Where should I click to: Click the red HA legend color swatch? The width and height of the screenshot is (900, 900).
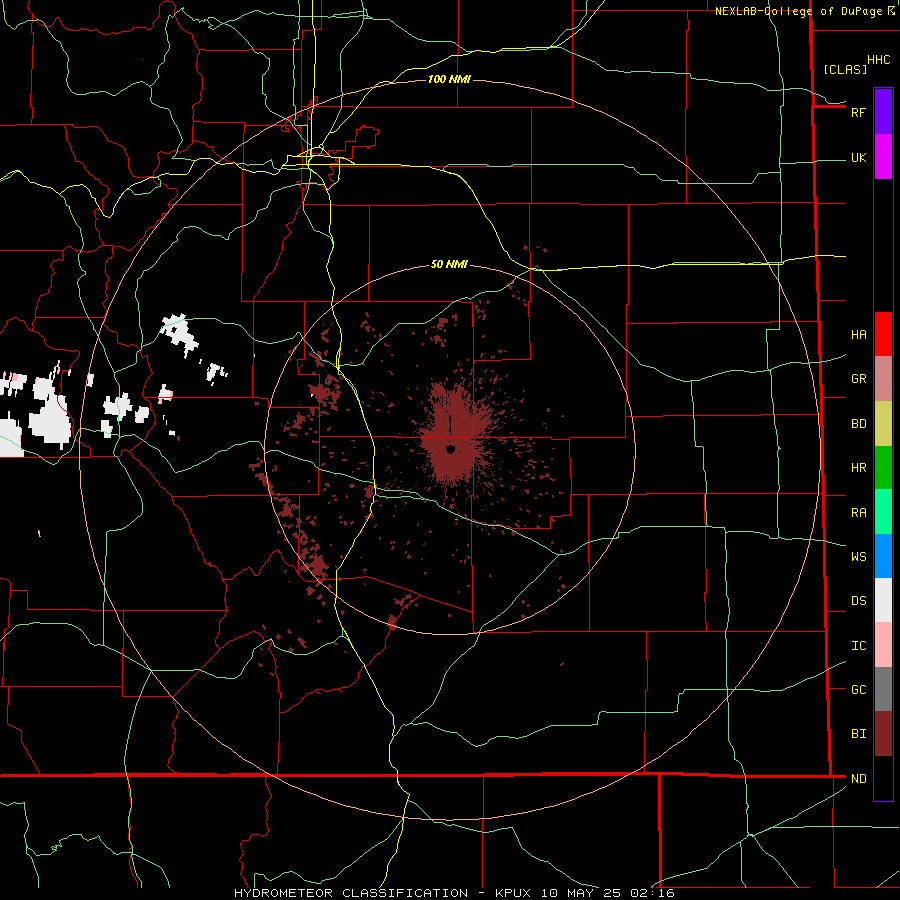[883, 334]
